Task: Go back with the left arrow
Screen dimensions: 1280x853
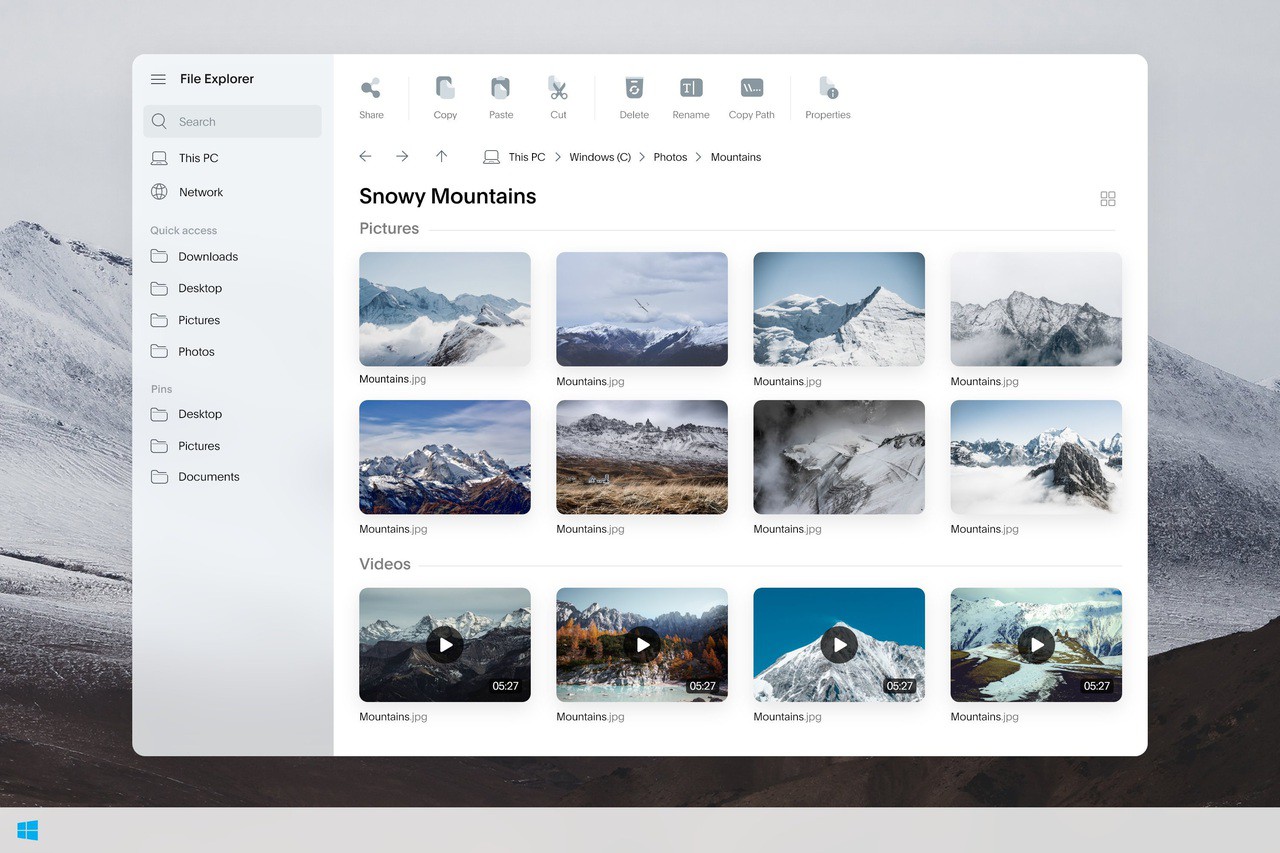Action: pos(365,157)
